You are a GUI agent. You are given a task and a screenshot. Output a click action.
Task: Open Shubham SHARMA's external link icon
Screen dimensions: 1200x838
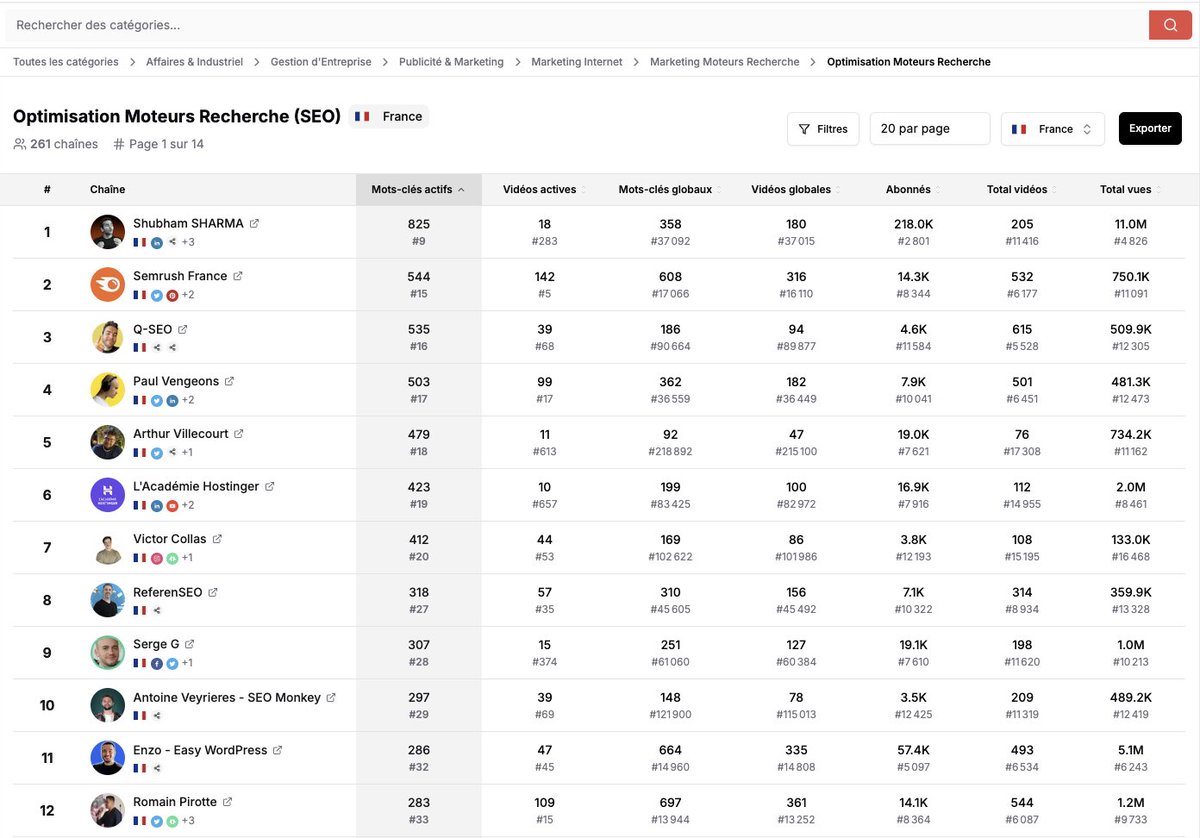(x=254, y=224)
